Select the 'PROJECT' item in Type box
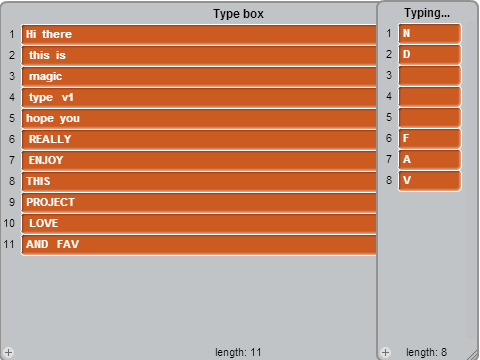The width and height of the screenshot is (480, 360). tap(199, 202)
